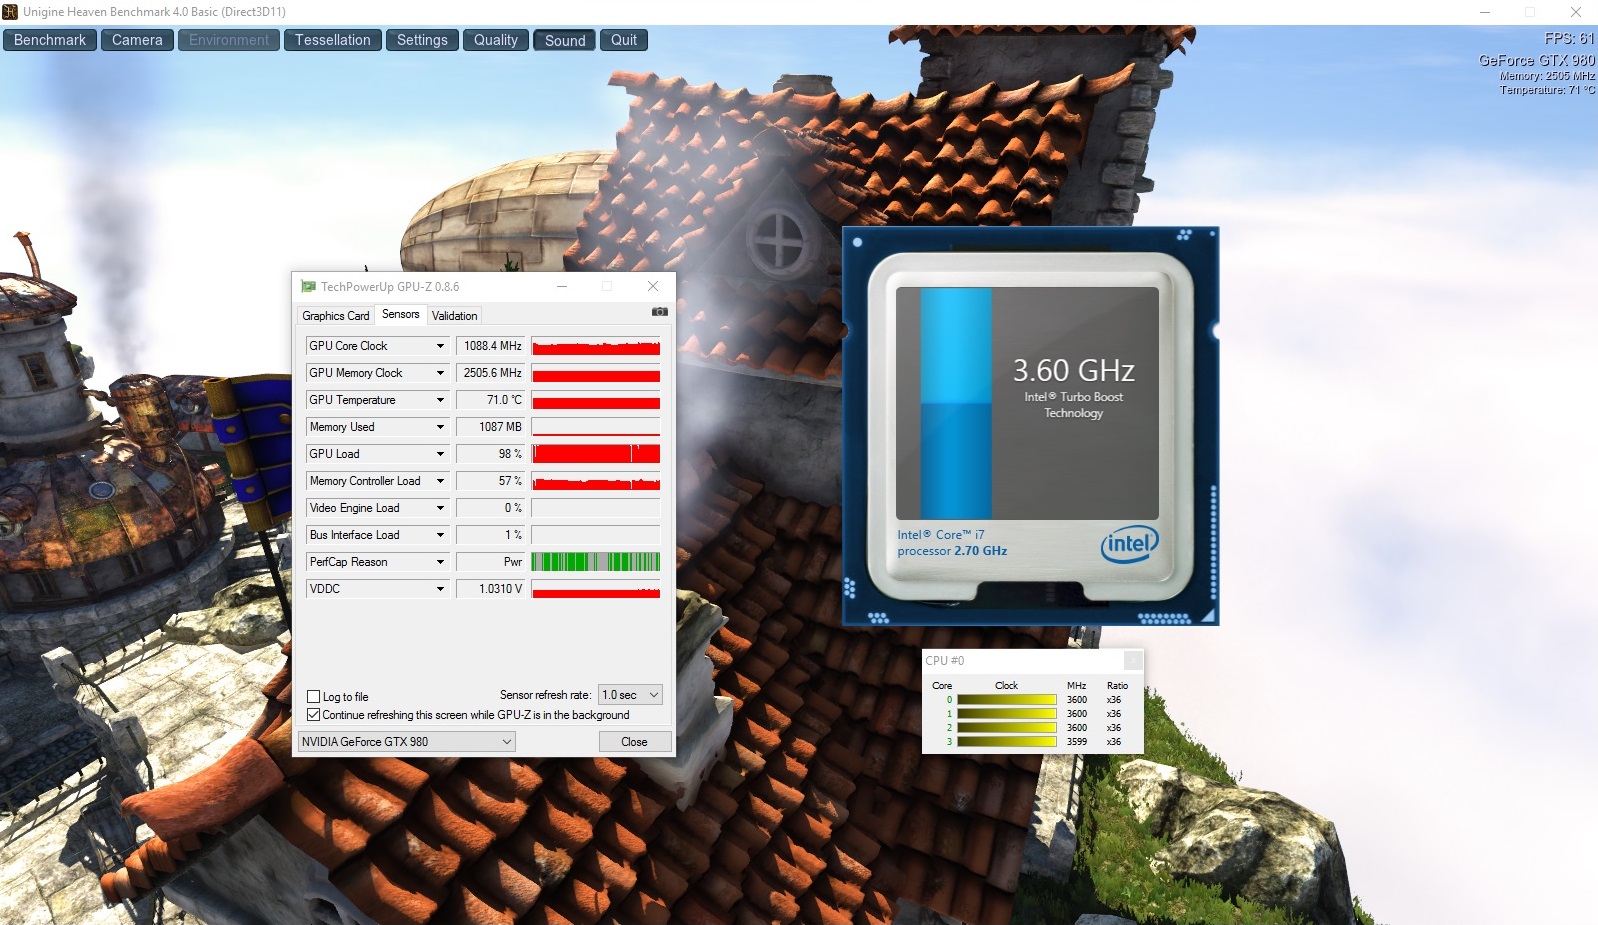Viewport: 1598px width, 925px height.
Task: Click the Close button in GPU-Z
Action: coord(634,742)
